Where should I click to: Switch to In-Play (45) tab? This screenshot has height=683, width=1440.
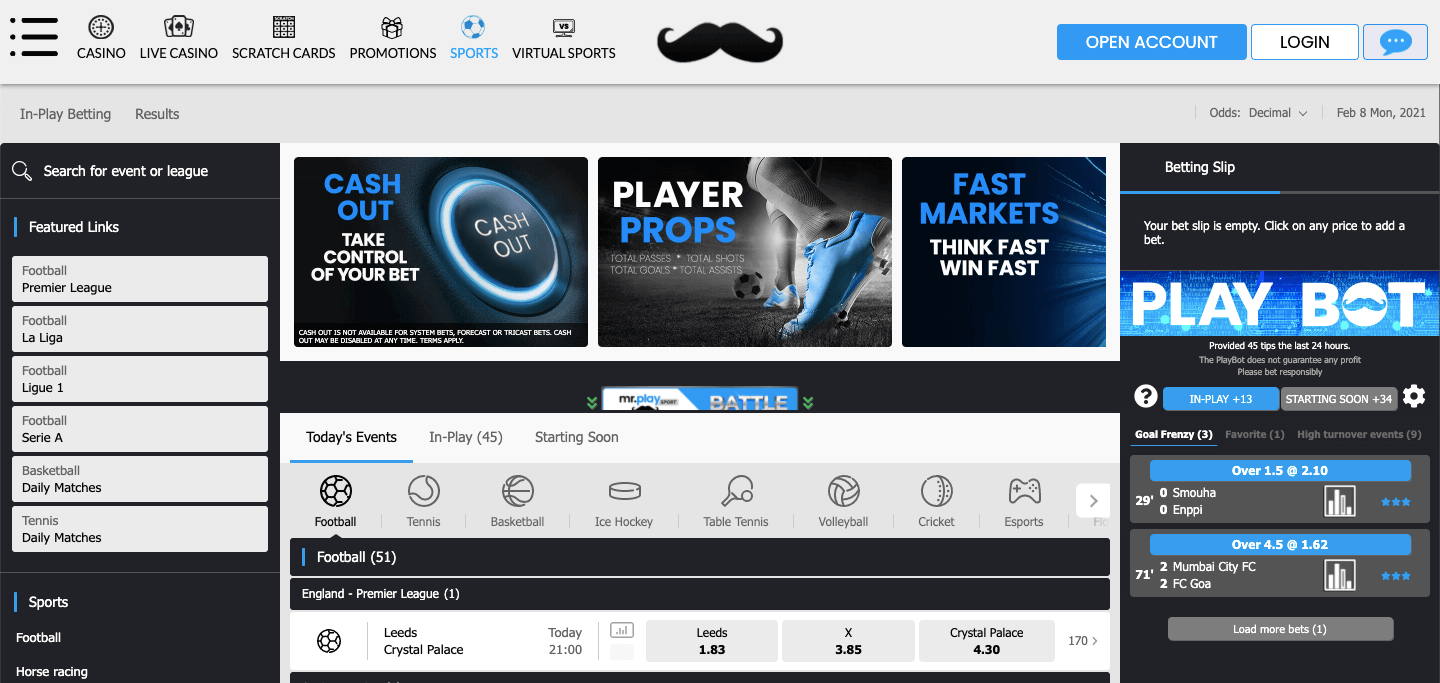point(466,438)
